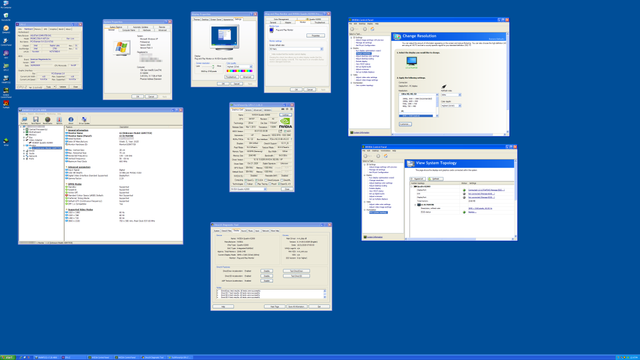
Task: Switch to Settings tab in Display Properties
Action: click(238, 19)
